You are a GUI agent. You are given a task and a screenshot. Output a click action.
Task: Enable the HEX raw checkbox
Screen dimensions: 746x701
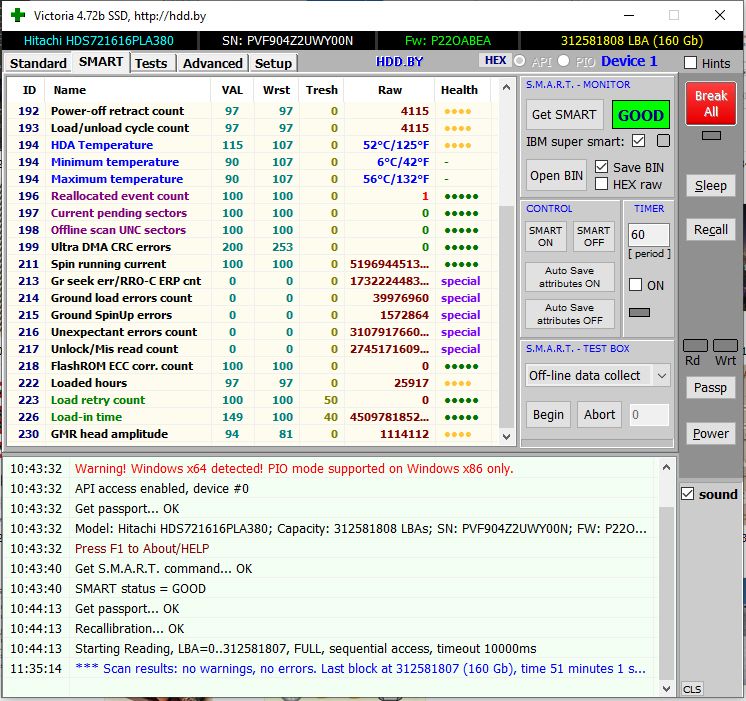point(601,184)
